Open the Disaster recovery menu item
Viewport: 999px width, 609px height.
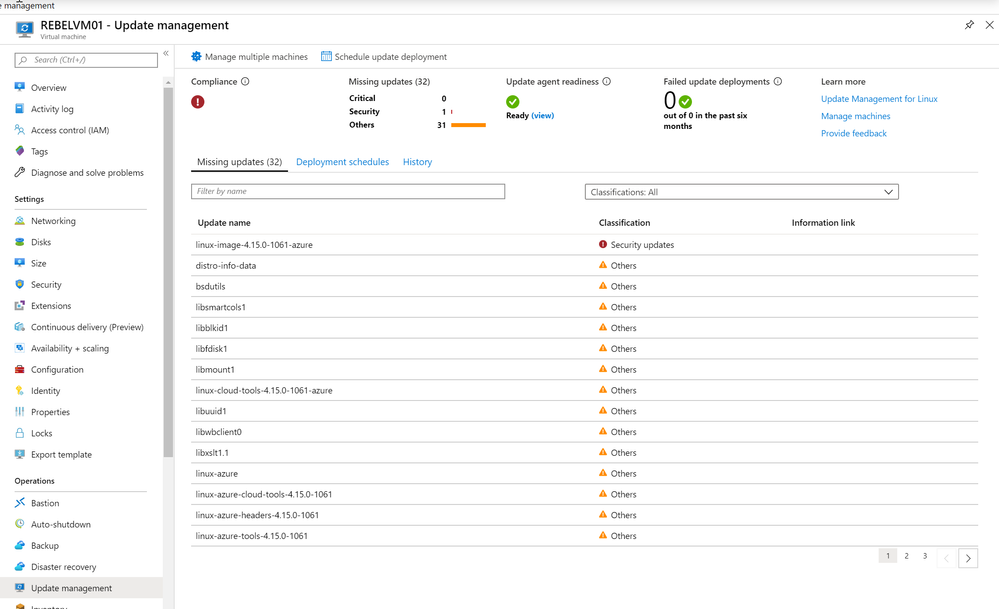pyautogui.click(x=63, y=566)
